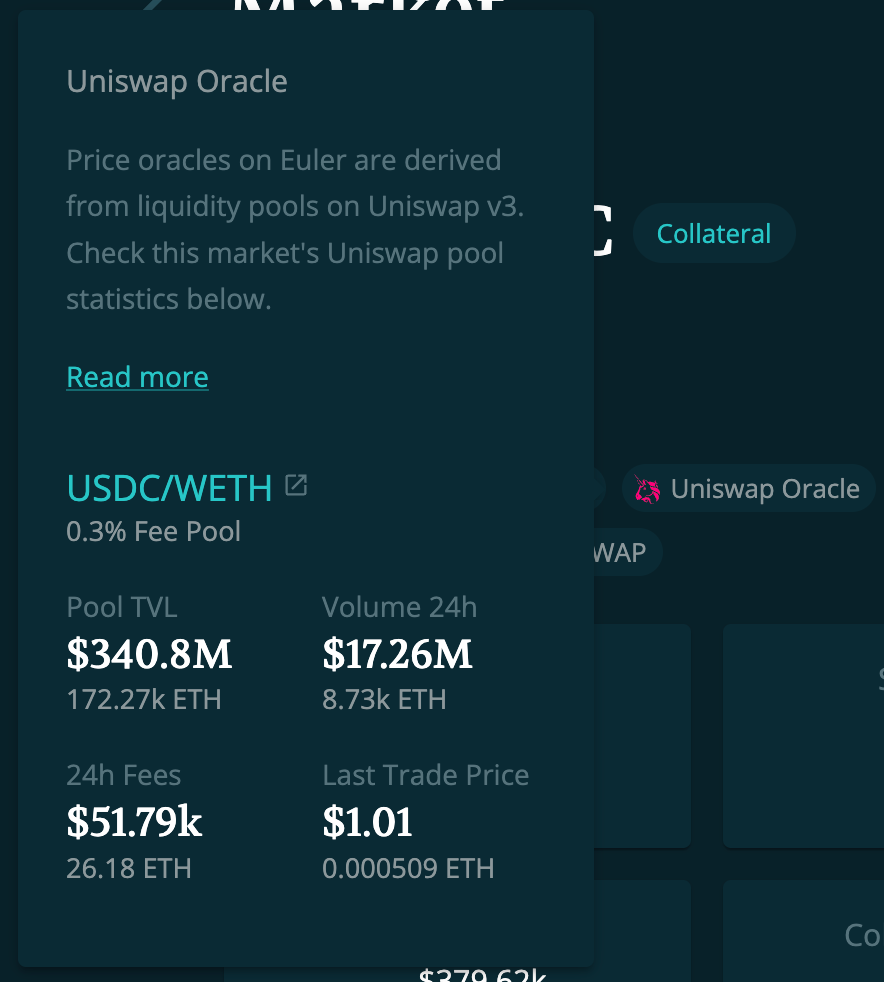
Task: Click the Last Trade Price label
Action: (425, 775)
